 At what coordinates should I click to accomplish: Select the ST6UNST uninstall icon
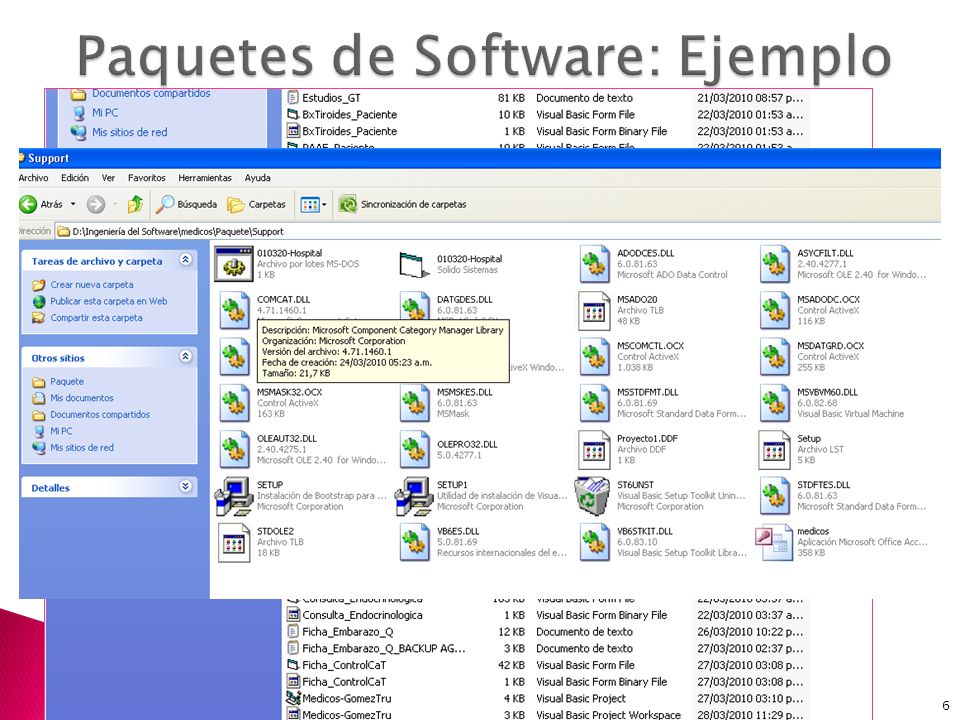pyautogui.click(x=593, y=495)
